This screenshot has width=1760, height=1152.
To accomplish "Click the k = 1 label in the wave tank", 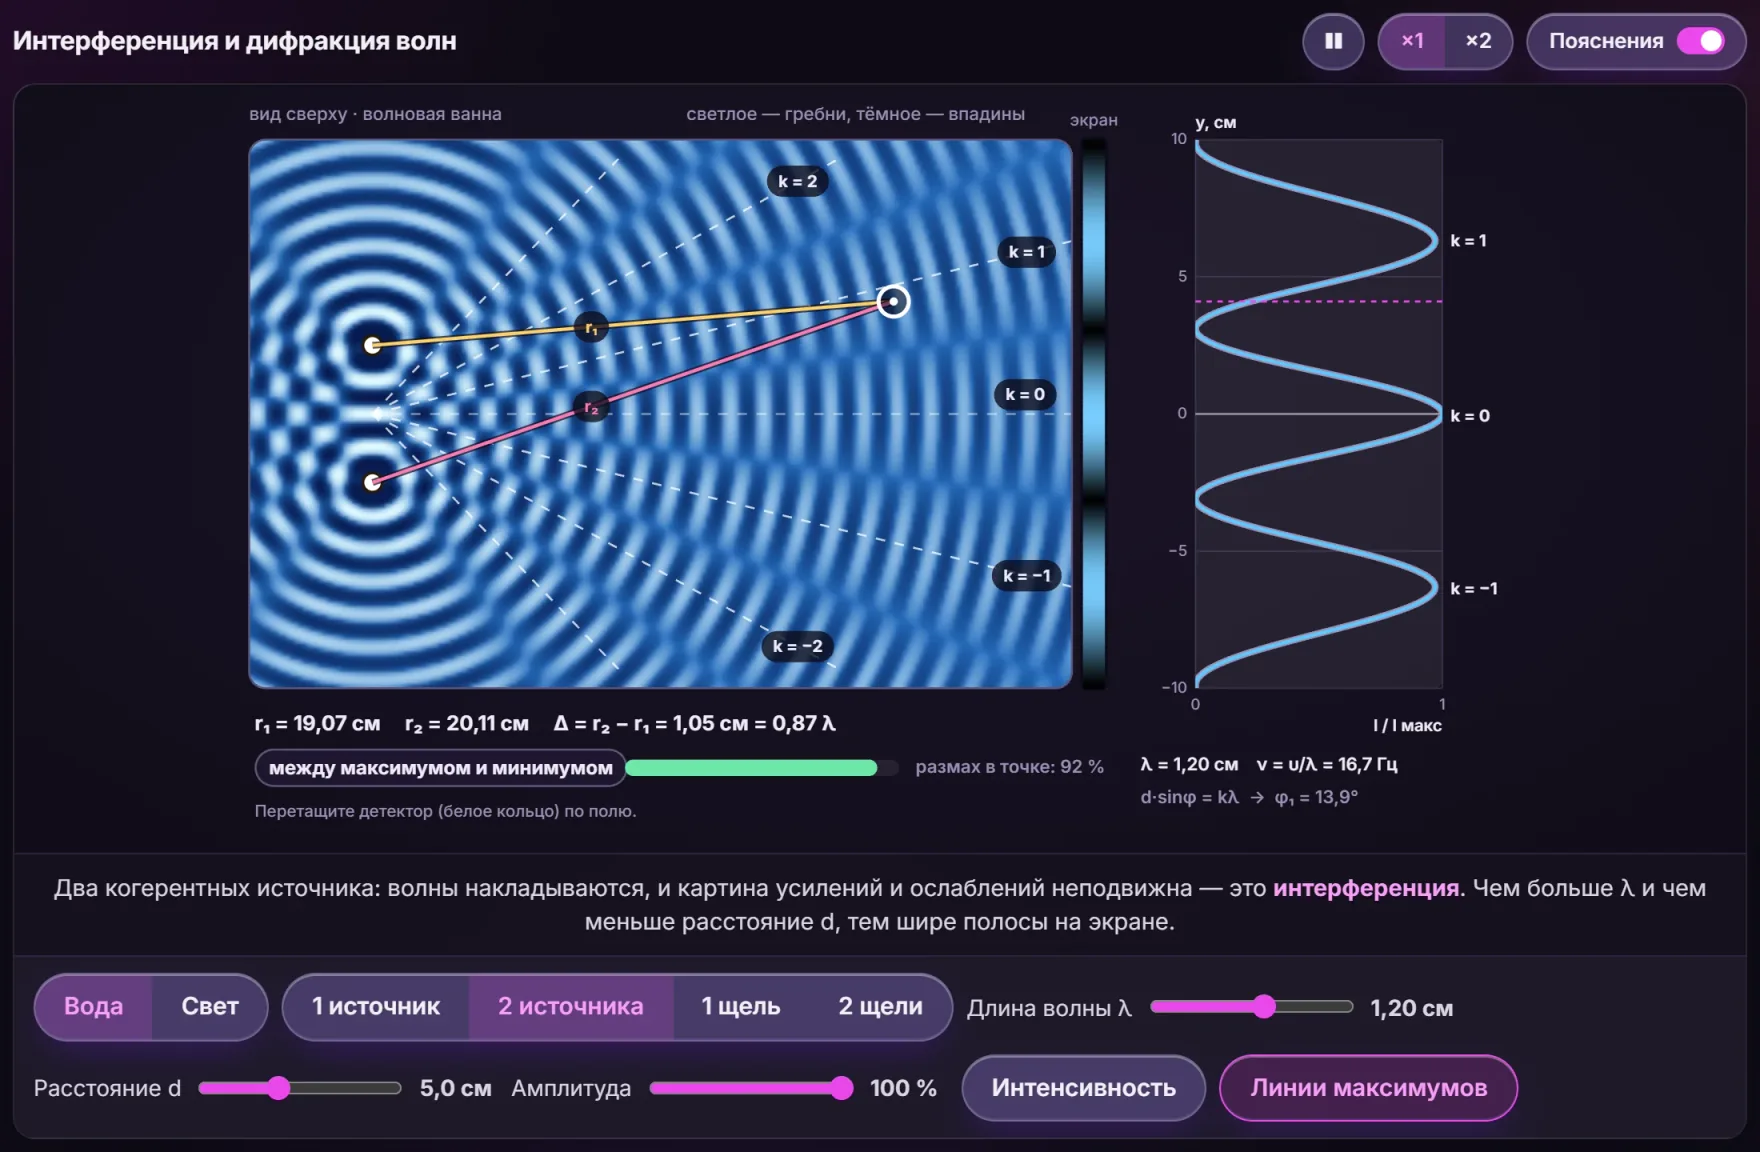I will pos(1027,252).
